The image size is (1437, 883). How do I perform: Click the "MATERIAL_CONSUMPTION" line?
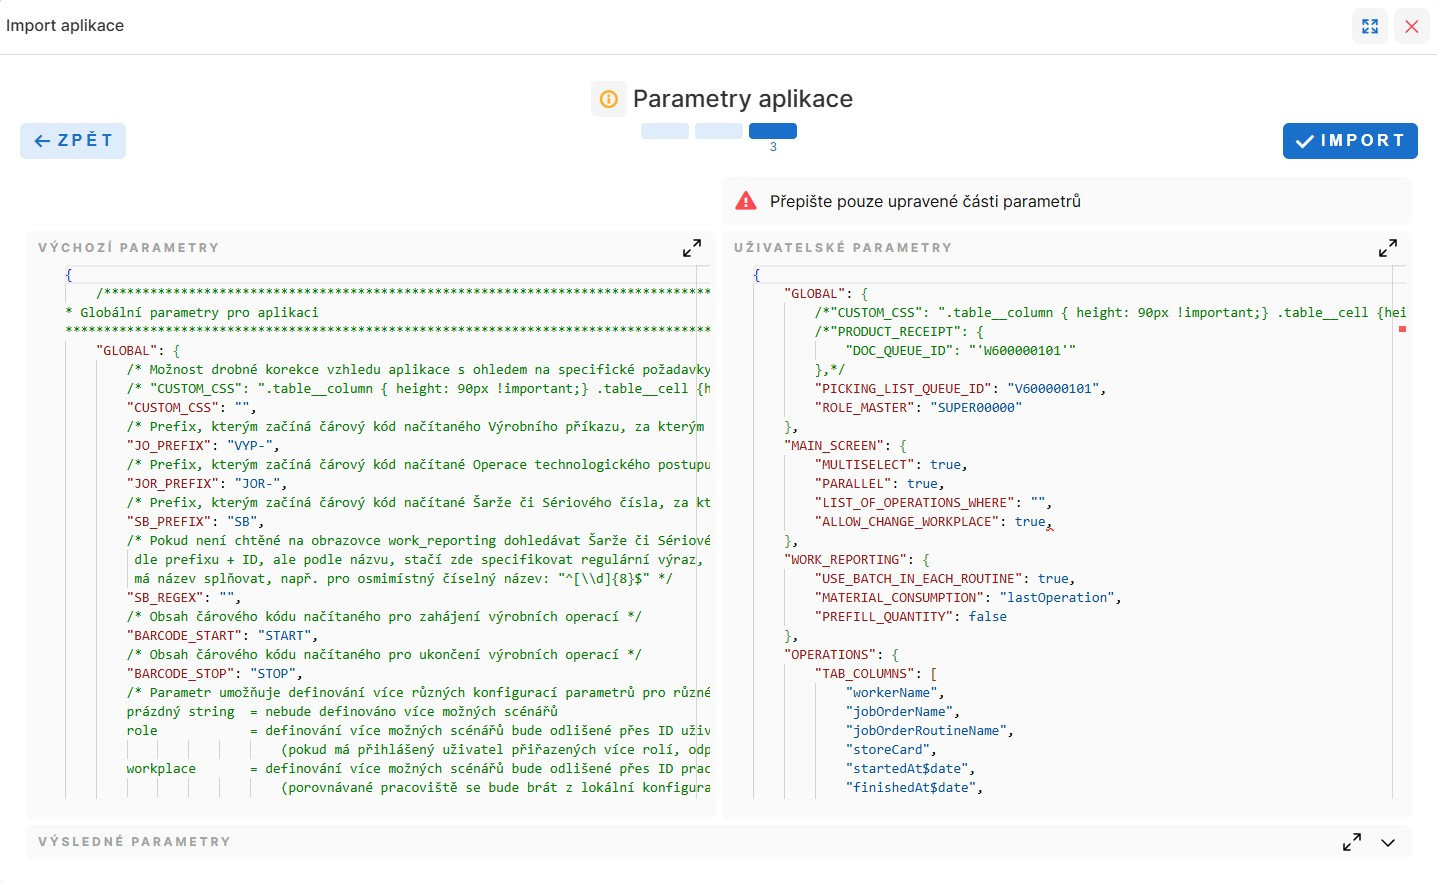click(x=968, y=598)
